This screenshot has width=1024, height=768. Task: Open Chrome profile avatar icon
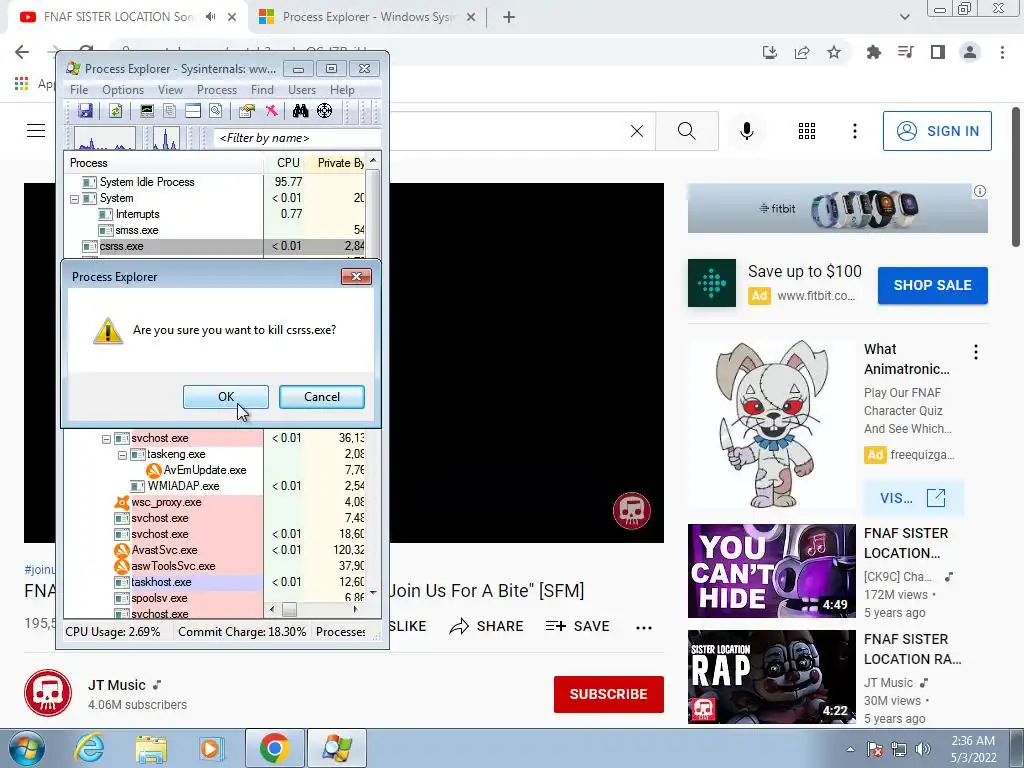(x=970, y=52)
